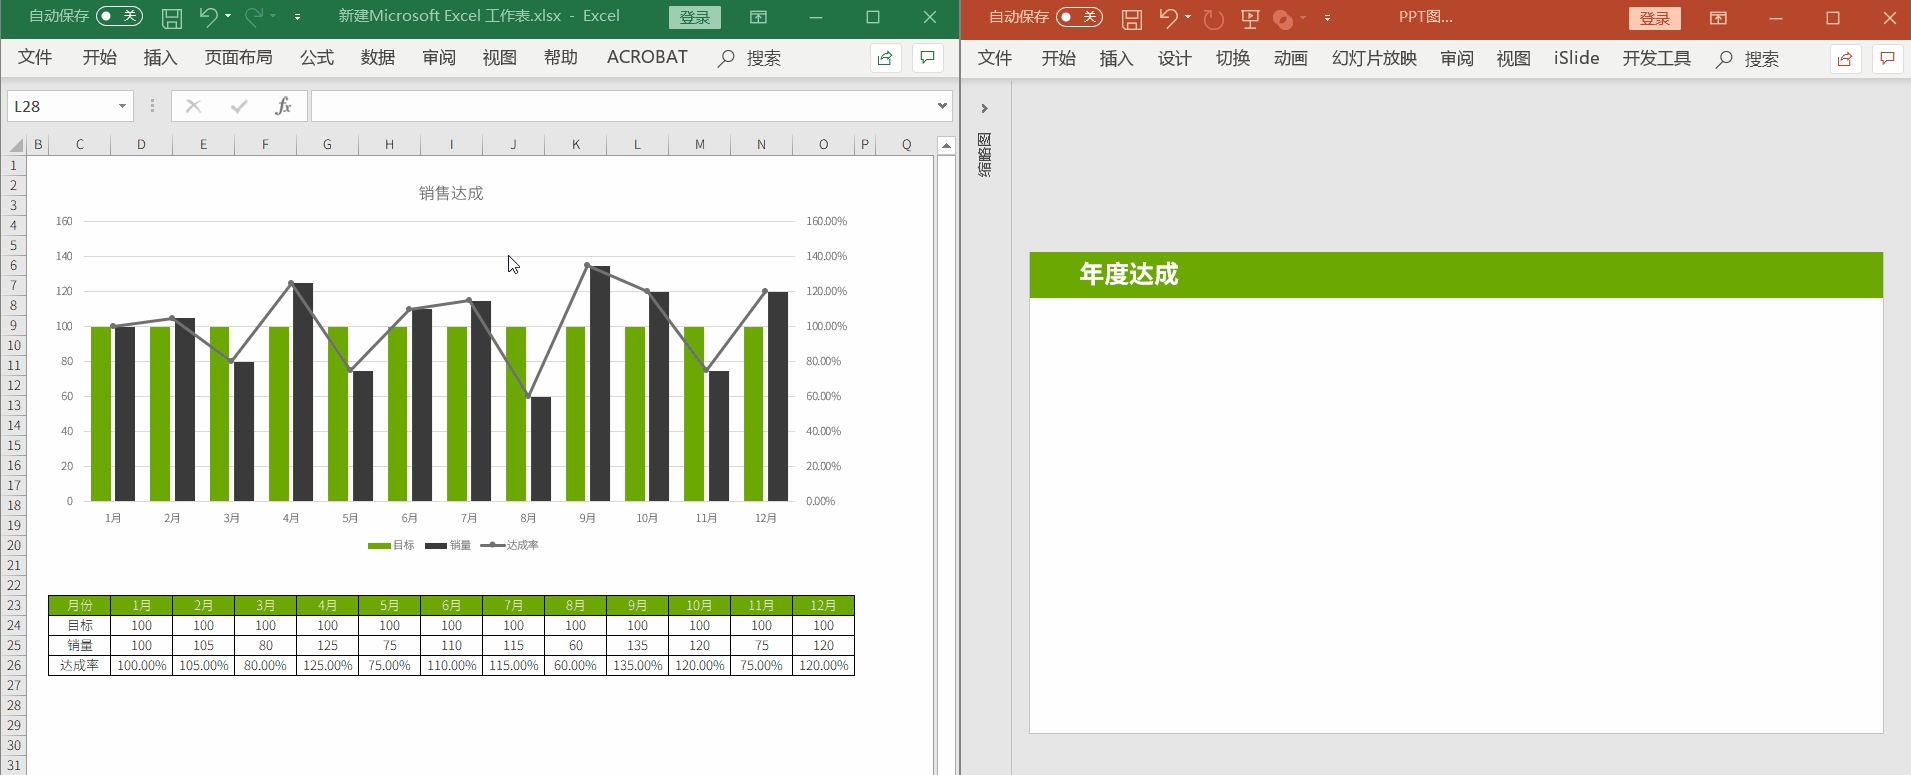
Task: Open ACROBAT tab in Excel
Action: pos(647,57)
